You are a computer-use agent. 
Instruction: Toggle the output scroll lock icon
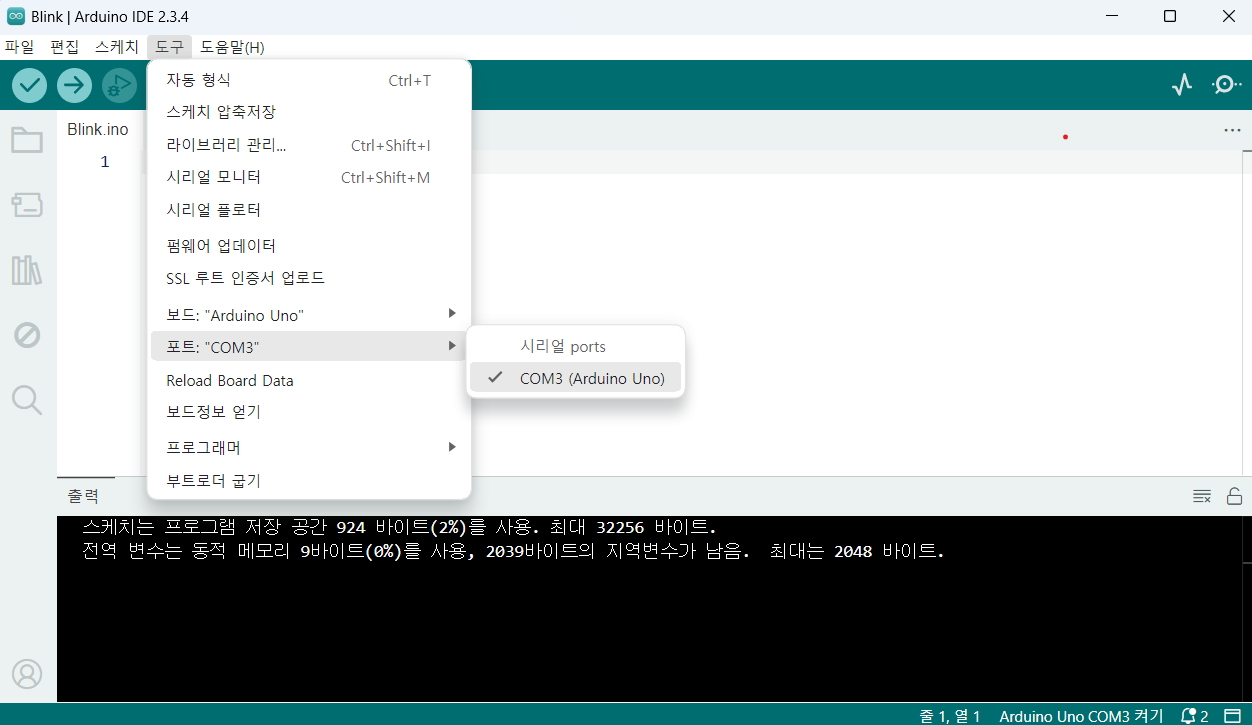click(1235, 496)
